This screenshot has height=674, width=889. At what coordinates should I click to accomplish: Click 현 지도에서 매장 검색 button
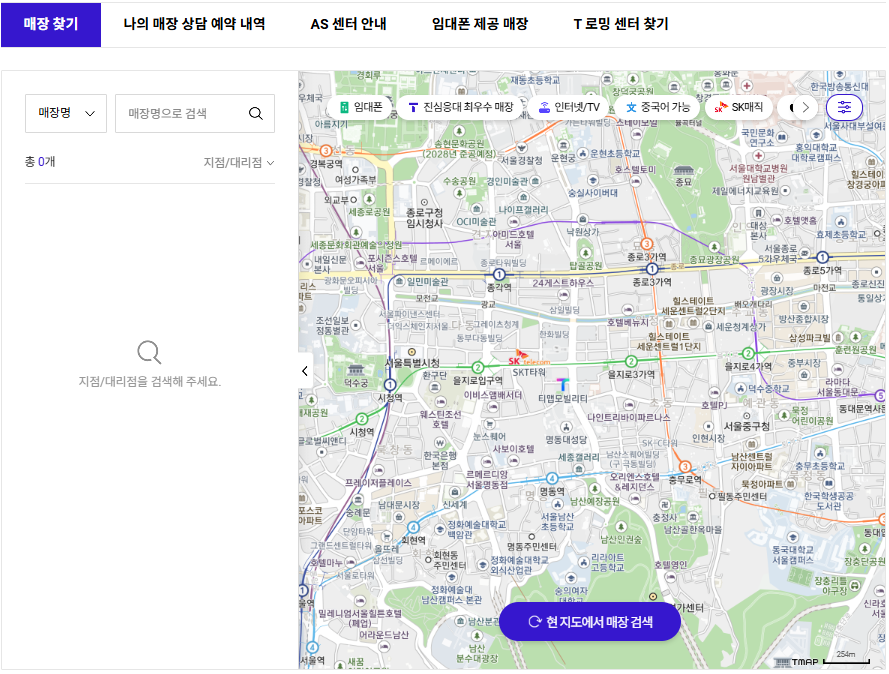[590, 622]
